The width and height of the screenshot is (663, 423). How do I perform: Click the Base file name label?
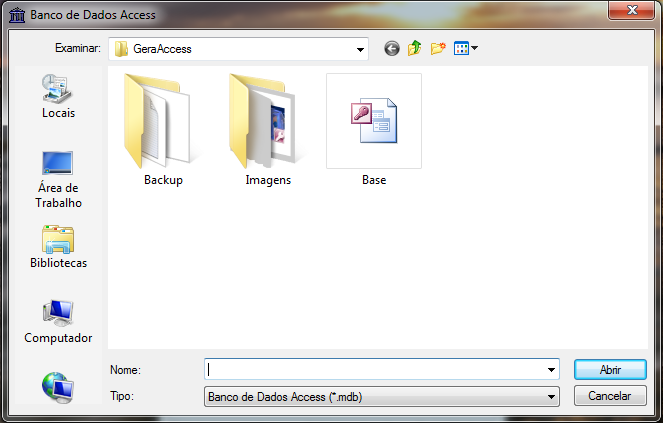click(x=374, y=180)
